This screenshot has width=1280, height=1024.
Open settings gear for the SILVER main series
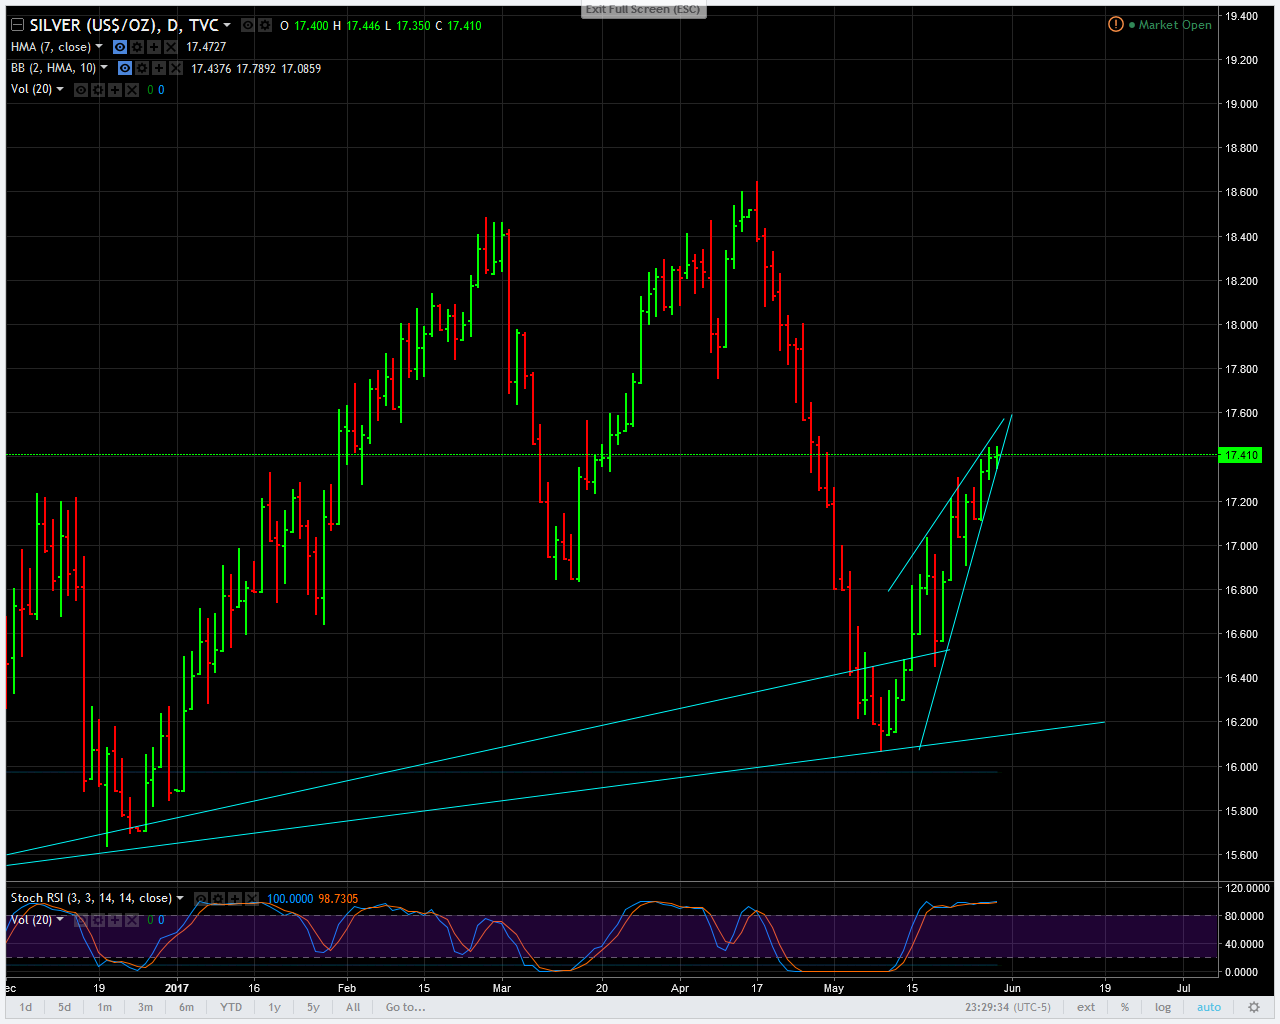(265, 25)
